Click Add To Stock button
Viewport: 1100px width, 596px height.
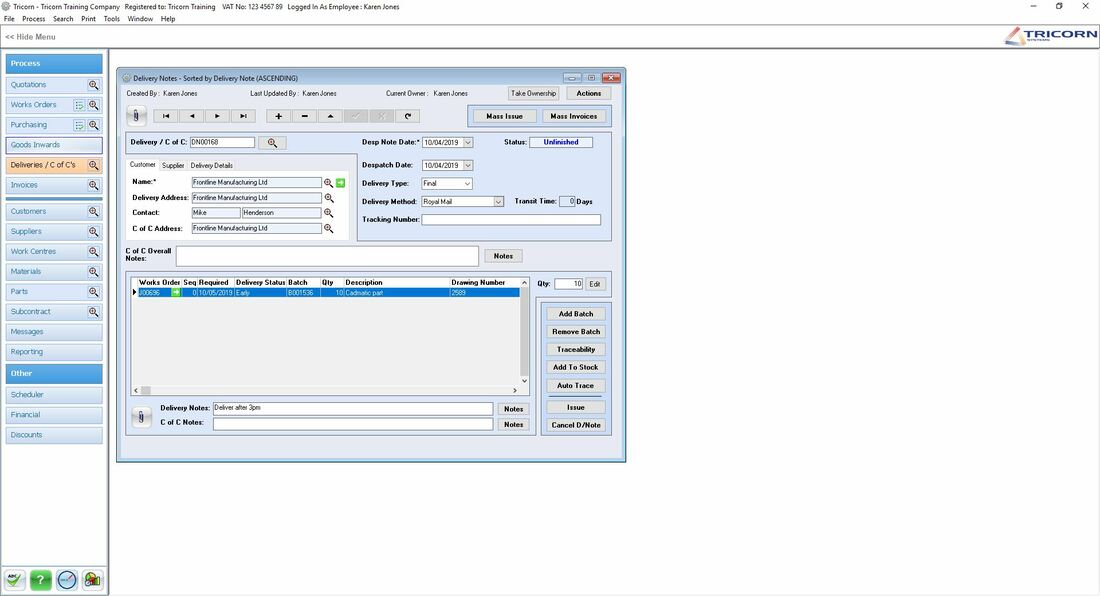576,367
